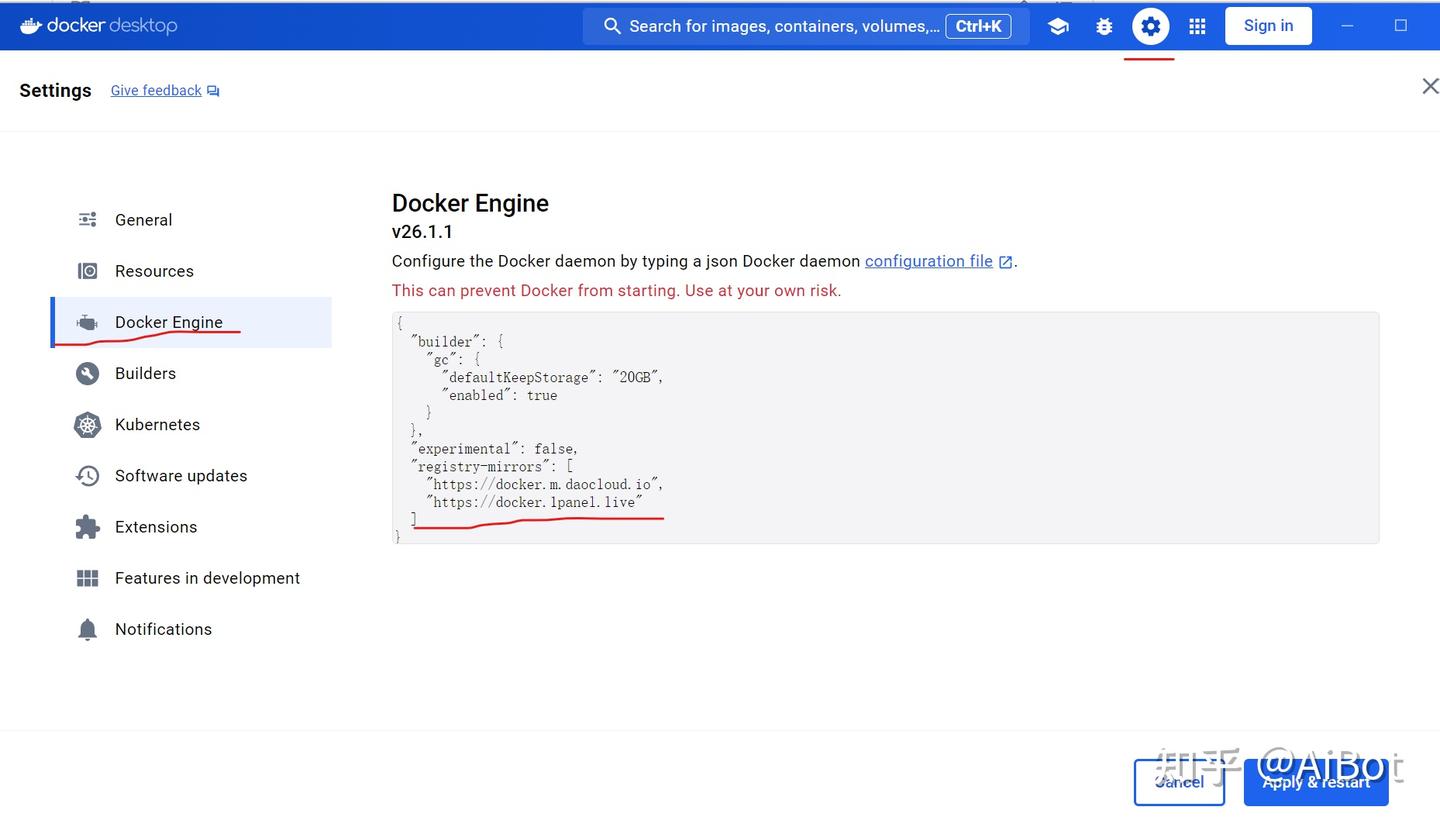Click the bug report icon in title bar
This screenshot has height=824, width=1440.
(x=1104, y=26)
